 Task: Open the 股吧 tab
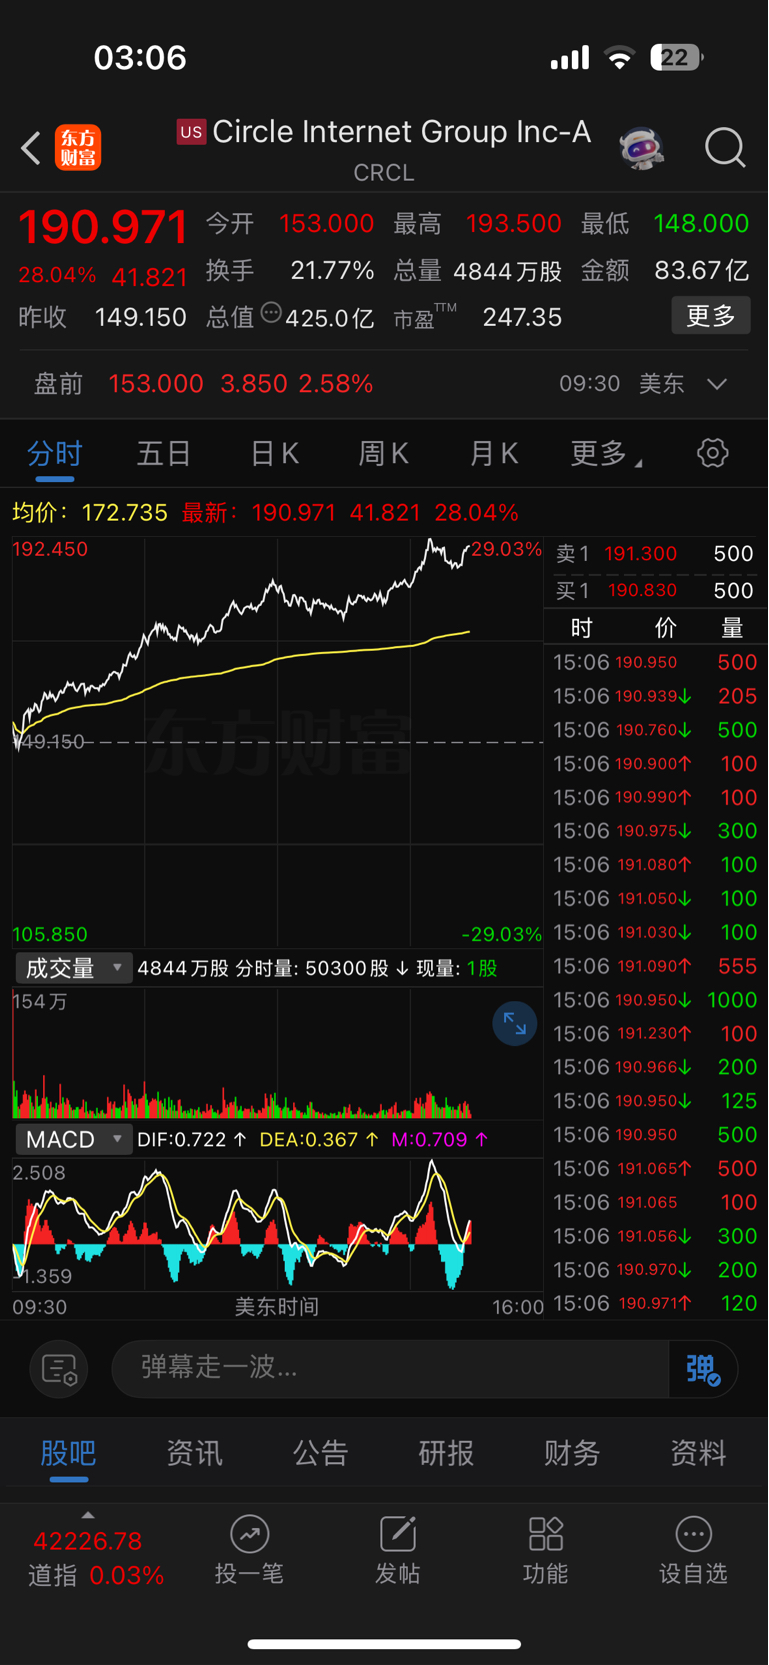click(68, 1453)
